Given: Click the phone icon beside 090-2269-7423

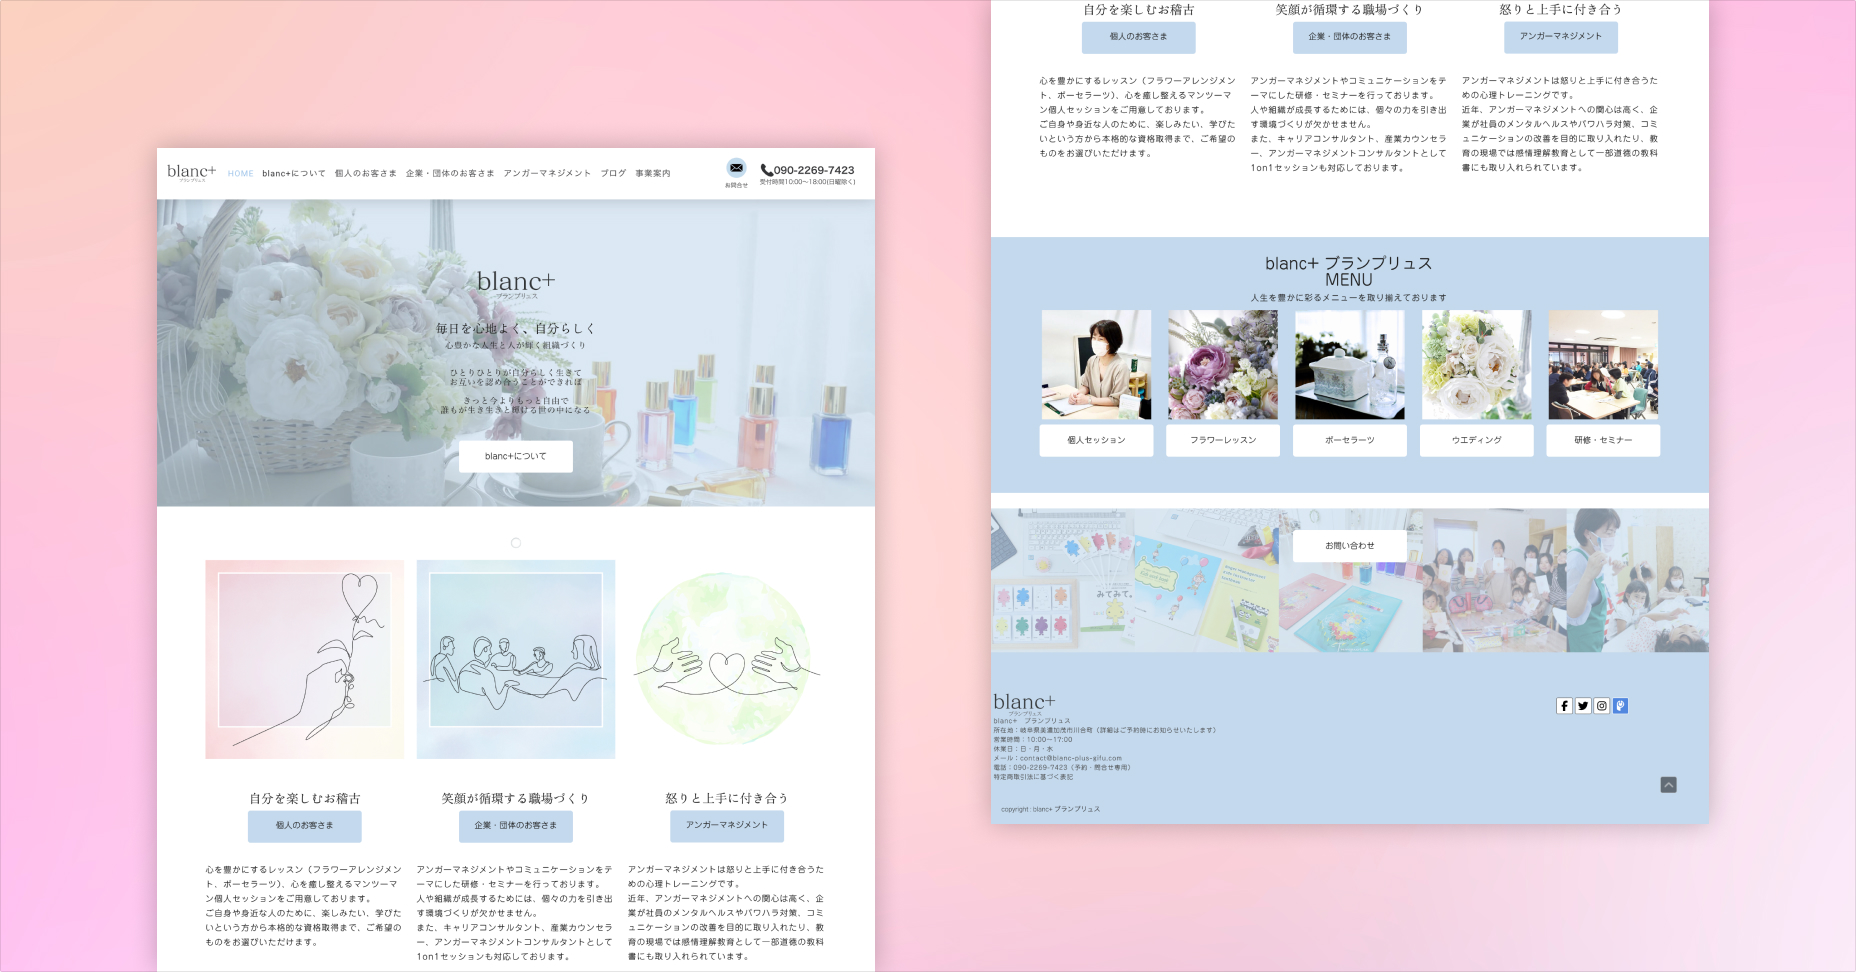Looking at the screenshot, I should tap(766, 170).
